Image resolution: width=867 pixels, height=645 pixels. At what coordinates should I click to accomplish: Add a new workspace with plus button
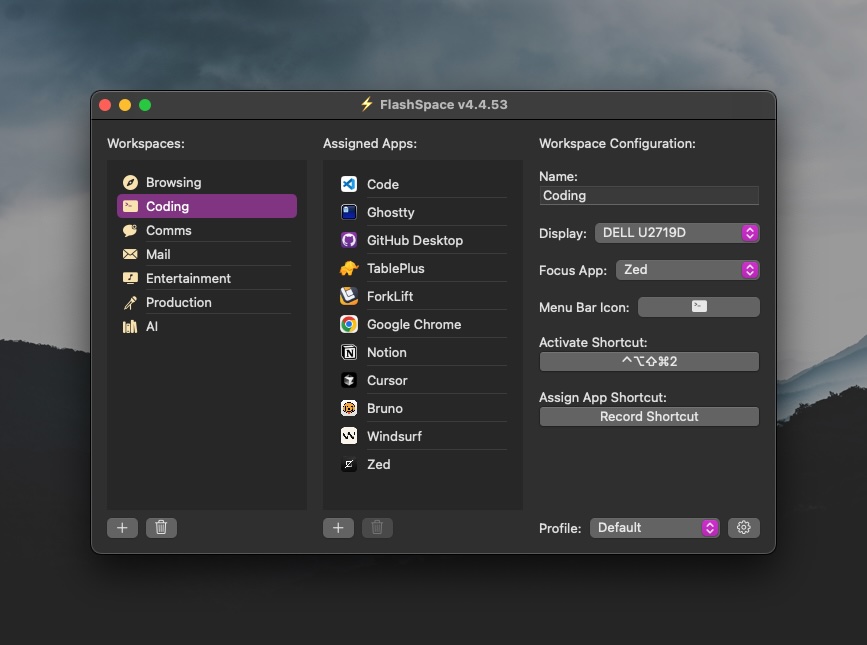pos(122,528)
